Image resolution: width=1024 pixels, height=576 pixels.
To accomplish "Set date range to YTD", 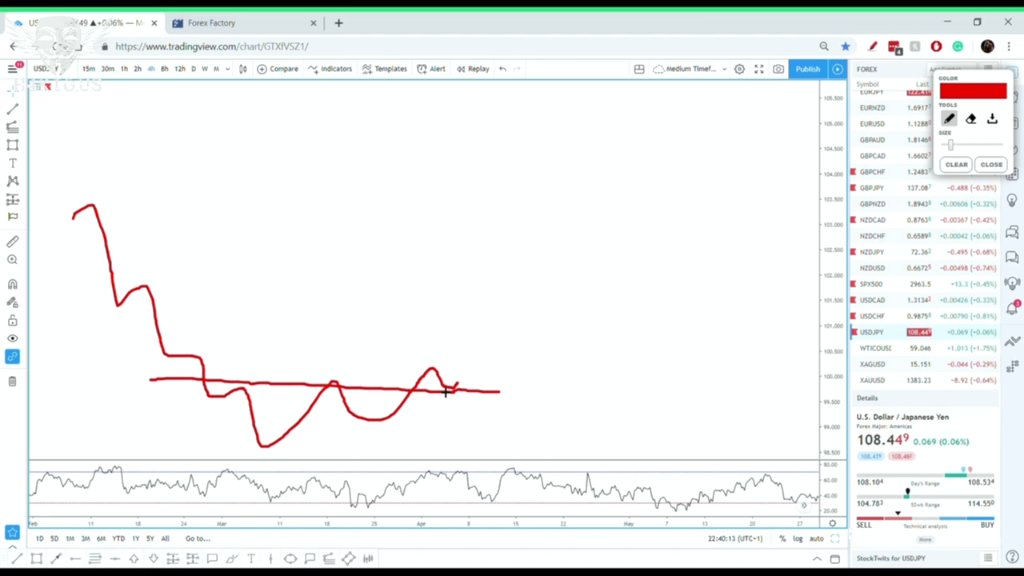I will (x=118, y=539).
